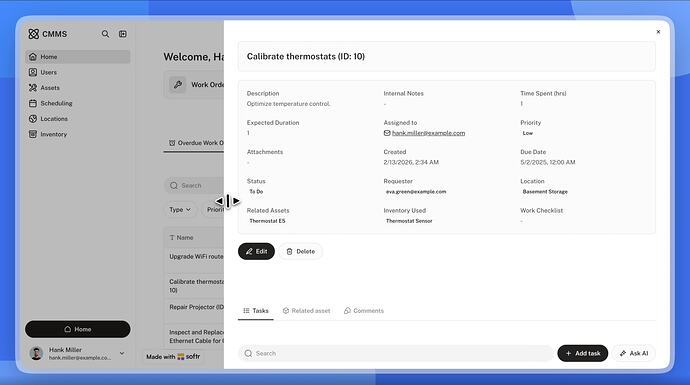690x385 pixels.
Task: Click the Due Date value 5/2/2025
Action: (x=547, y=162)
